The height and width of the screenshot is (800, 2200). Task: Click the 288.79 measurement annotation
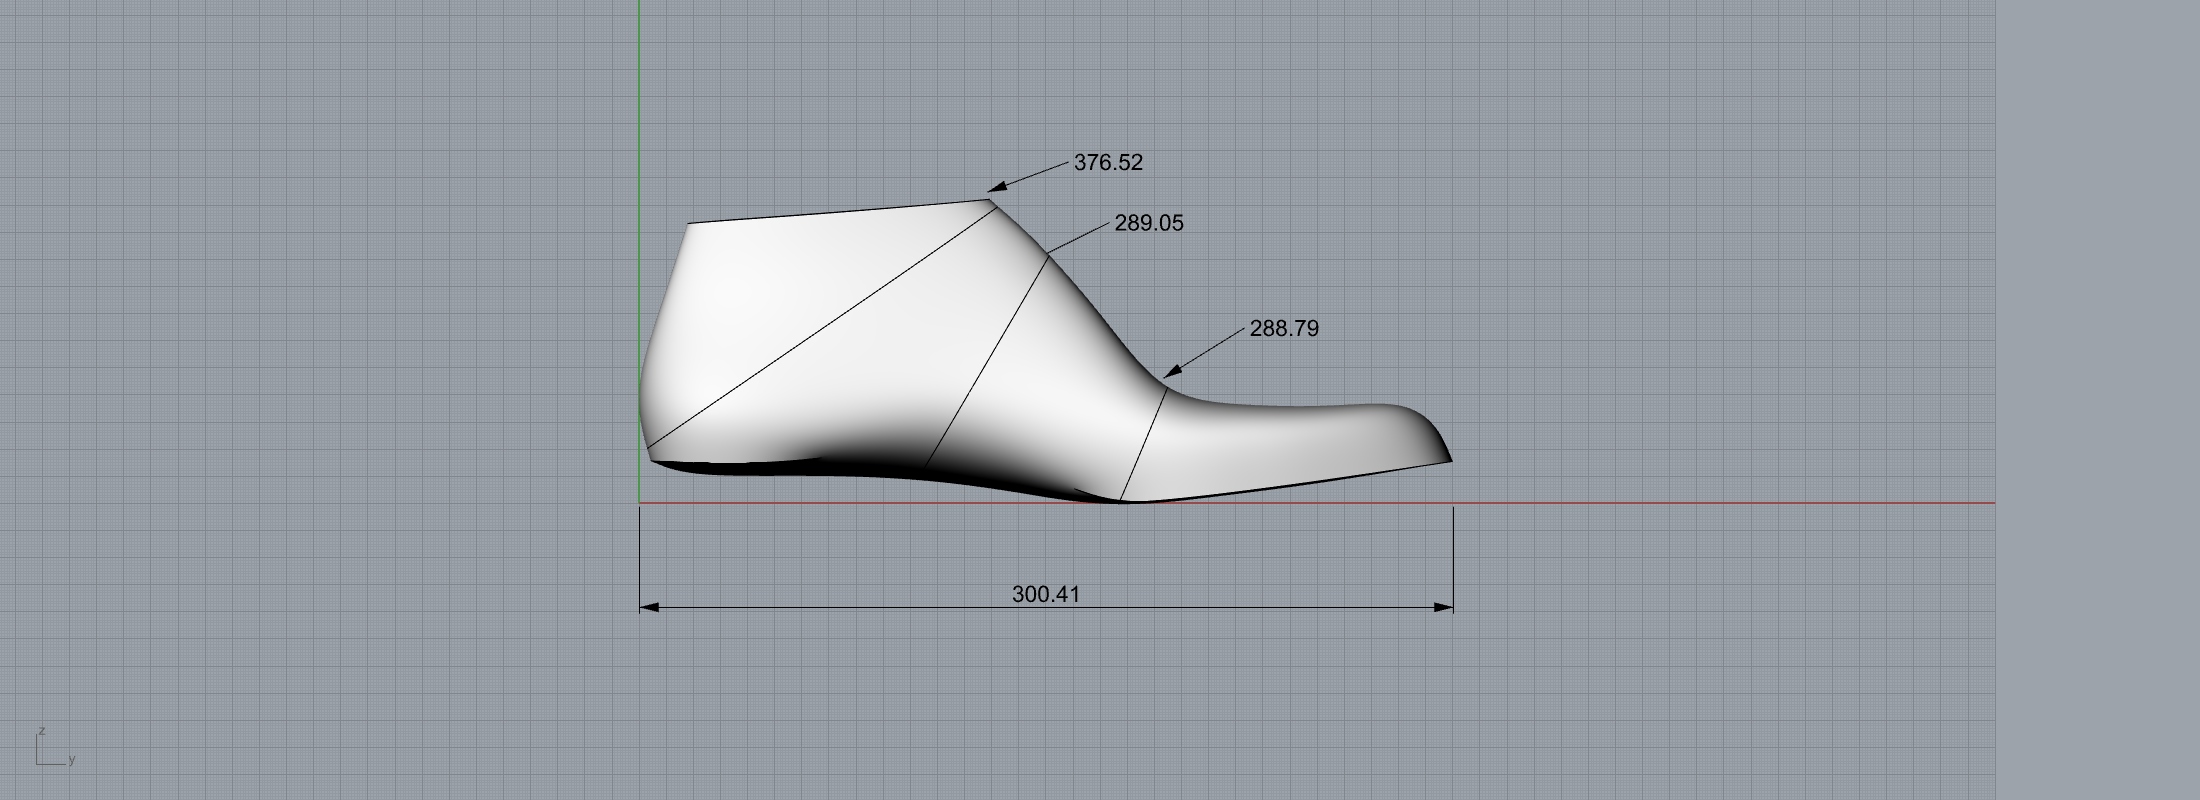coord(1284,328)
